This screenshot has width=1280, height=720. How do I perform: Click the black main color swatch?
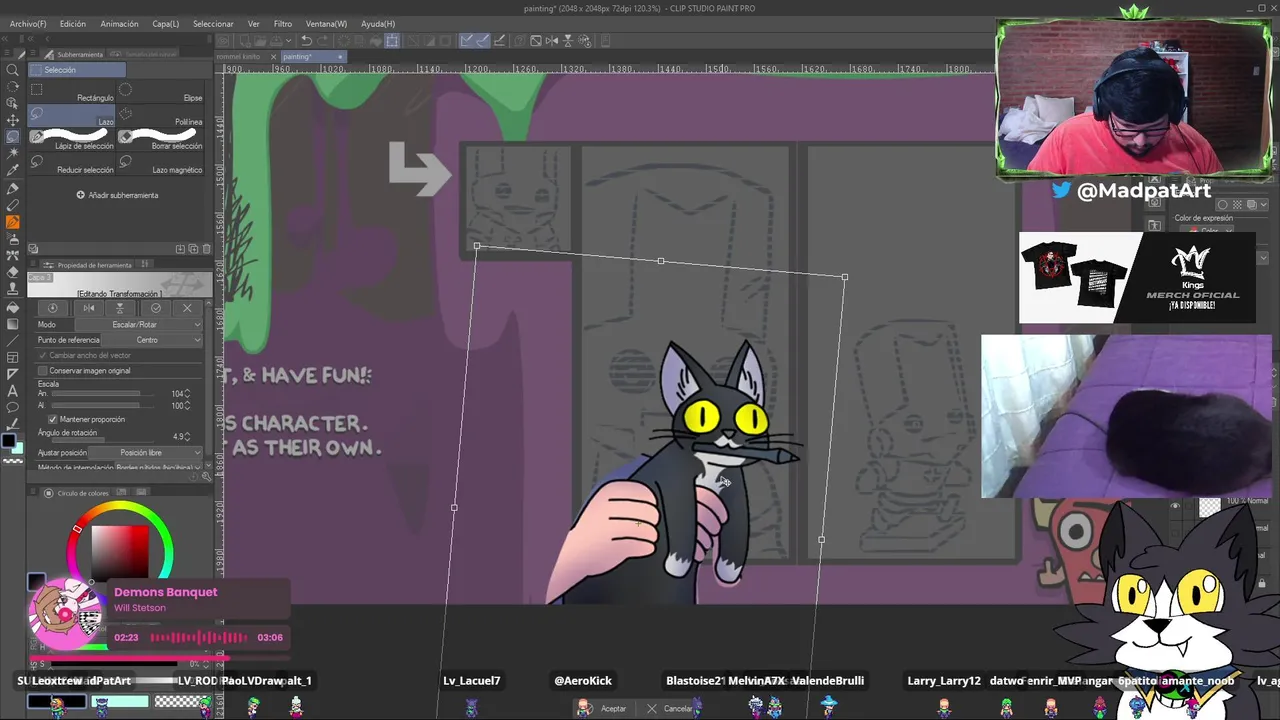tap(8, 441)
